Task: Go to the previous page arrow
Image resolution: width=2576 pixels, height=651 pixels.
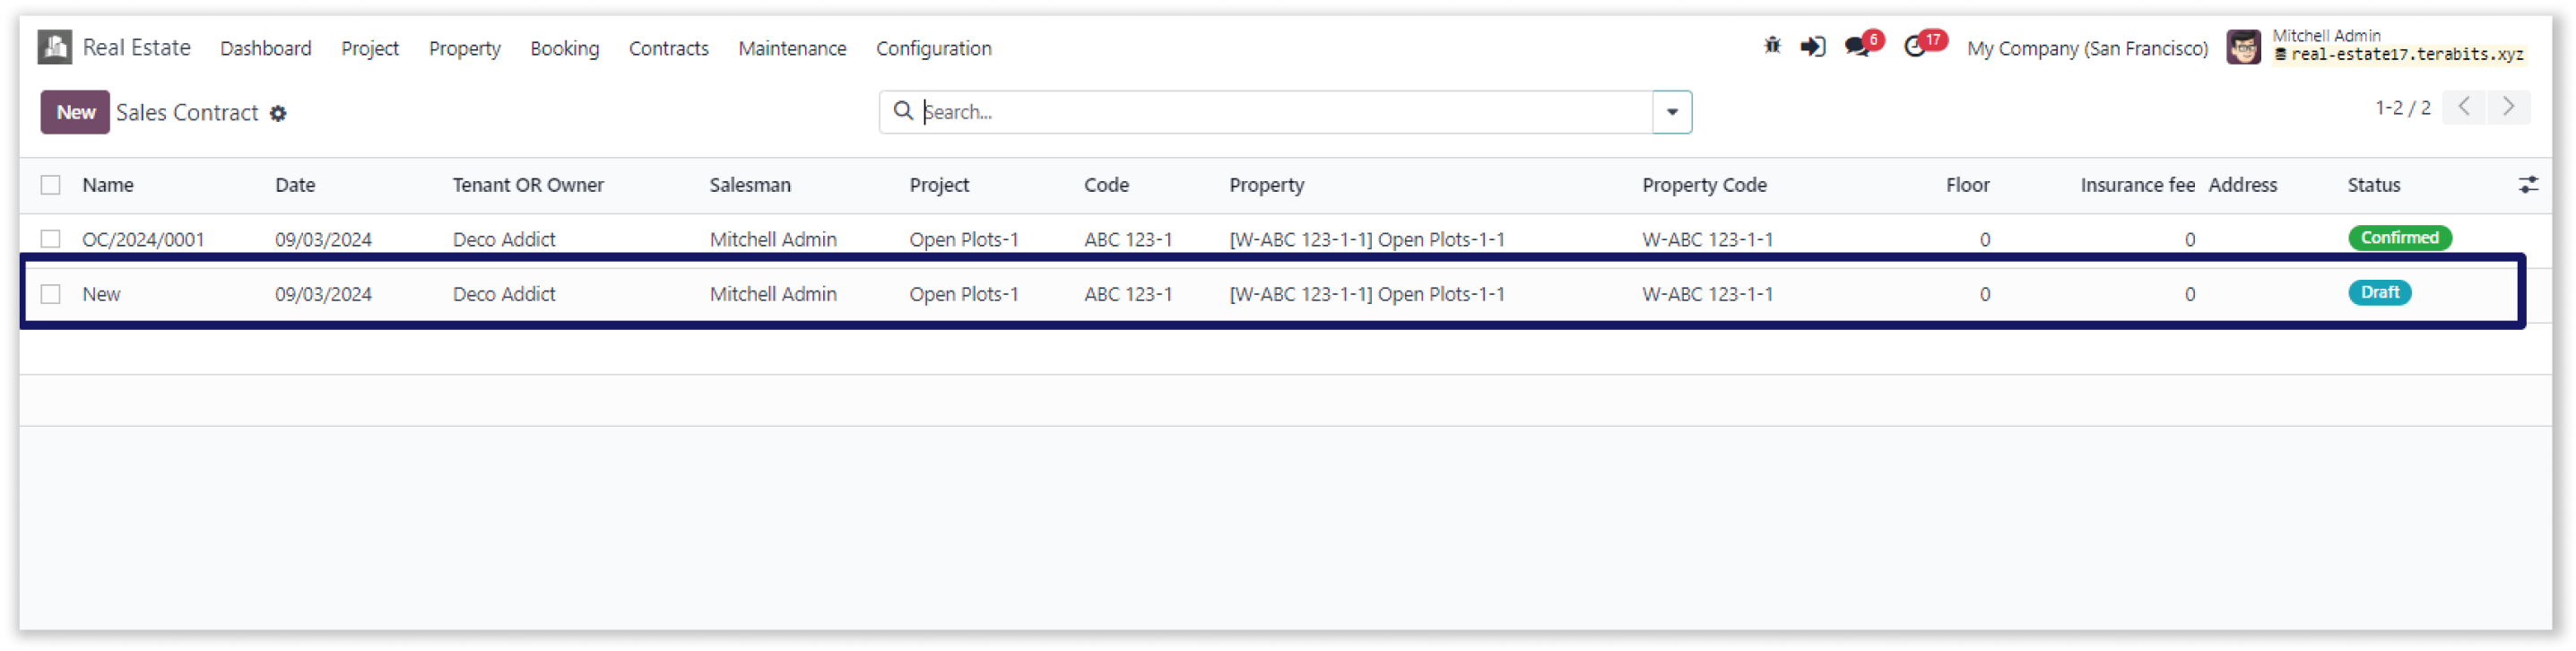Action: coord(2464,107)
